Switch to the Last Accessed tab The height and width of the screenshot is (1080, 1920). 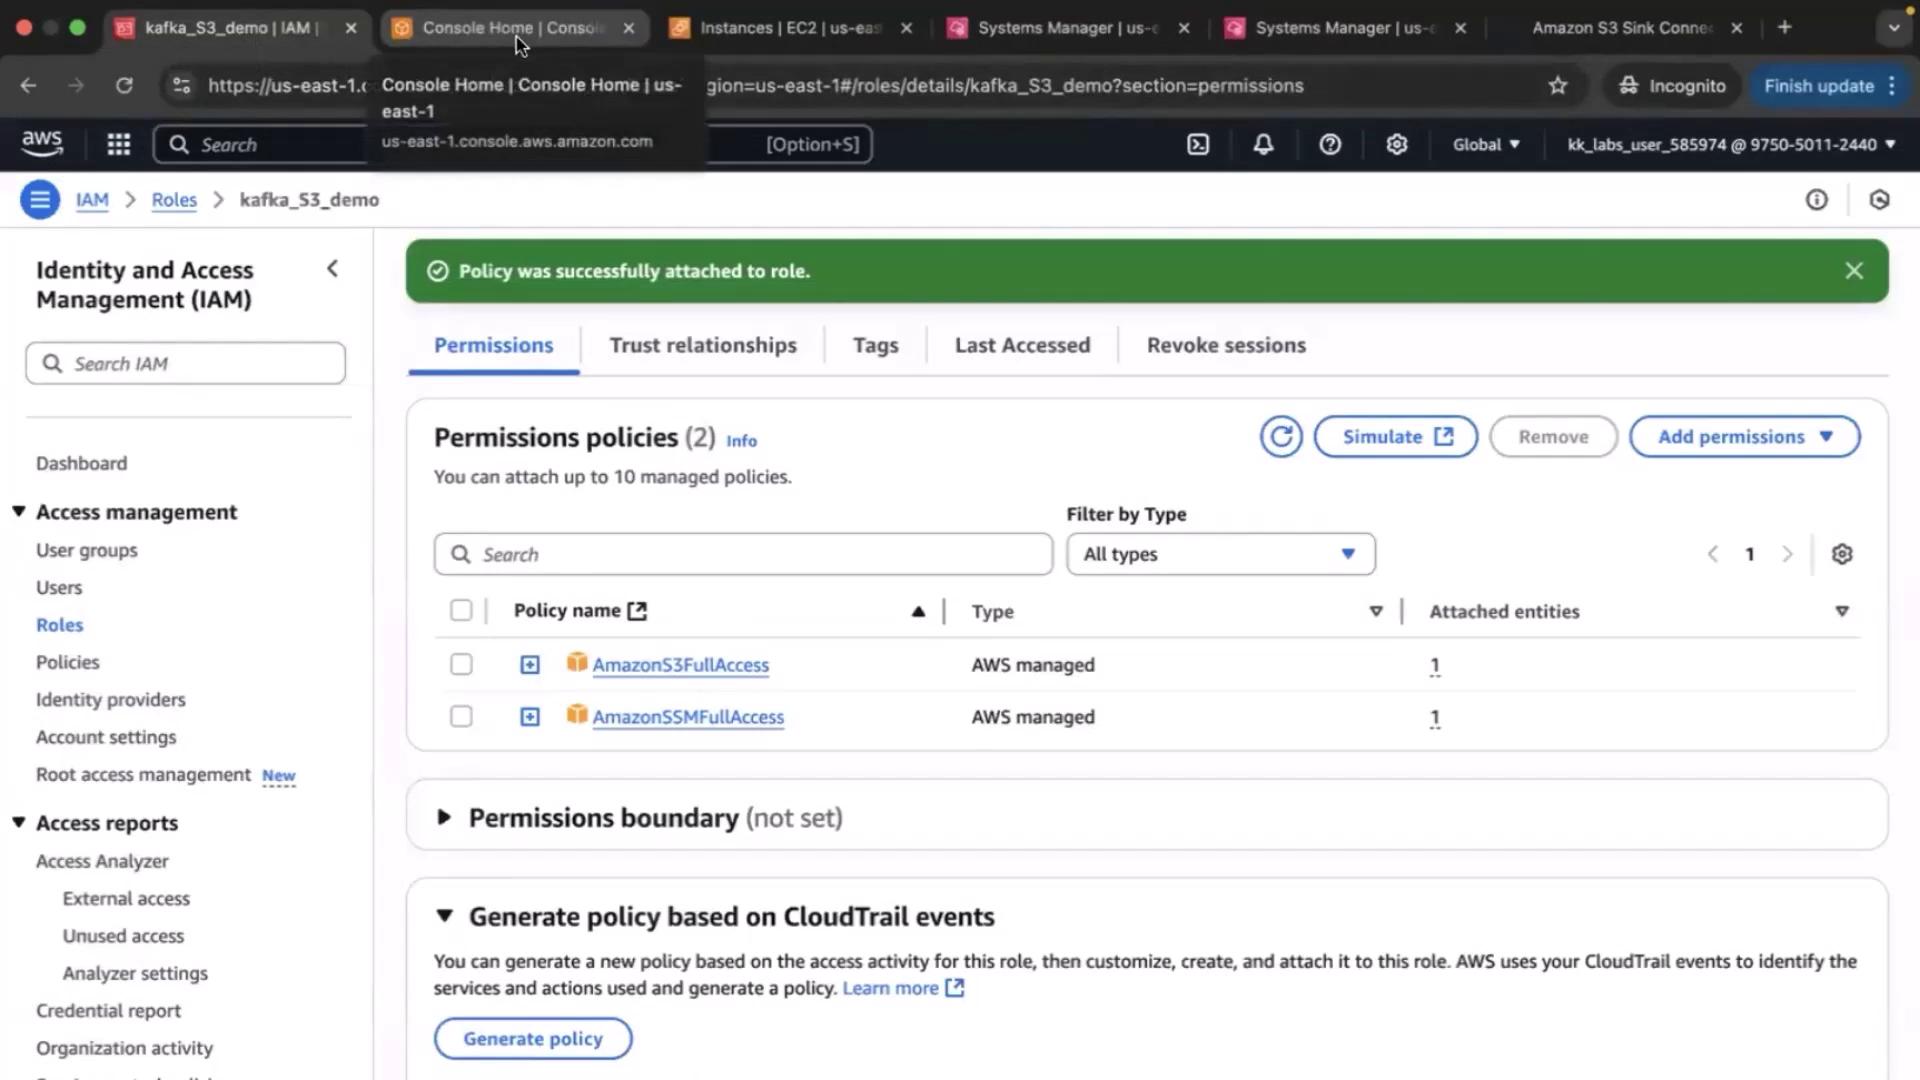click(x=1022, y=345)
